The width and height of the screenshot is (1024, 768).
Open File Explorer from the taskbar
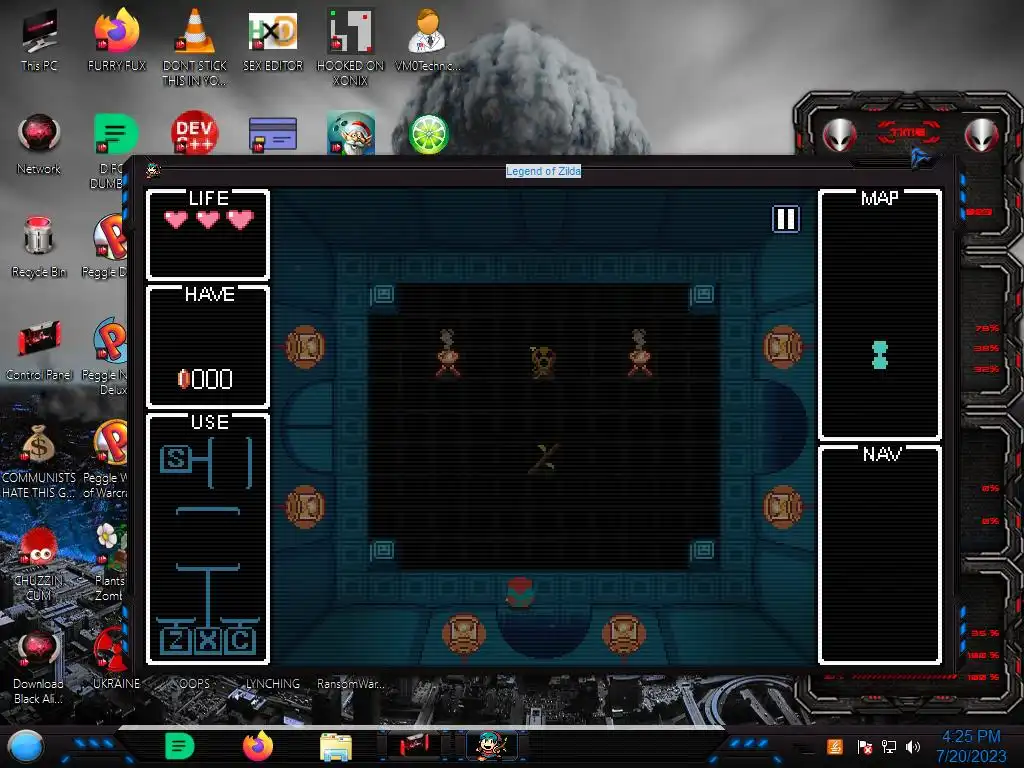click(336, 747)
